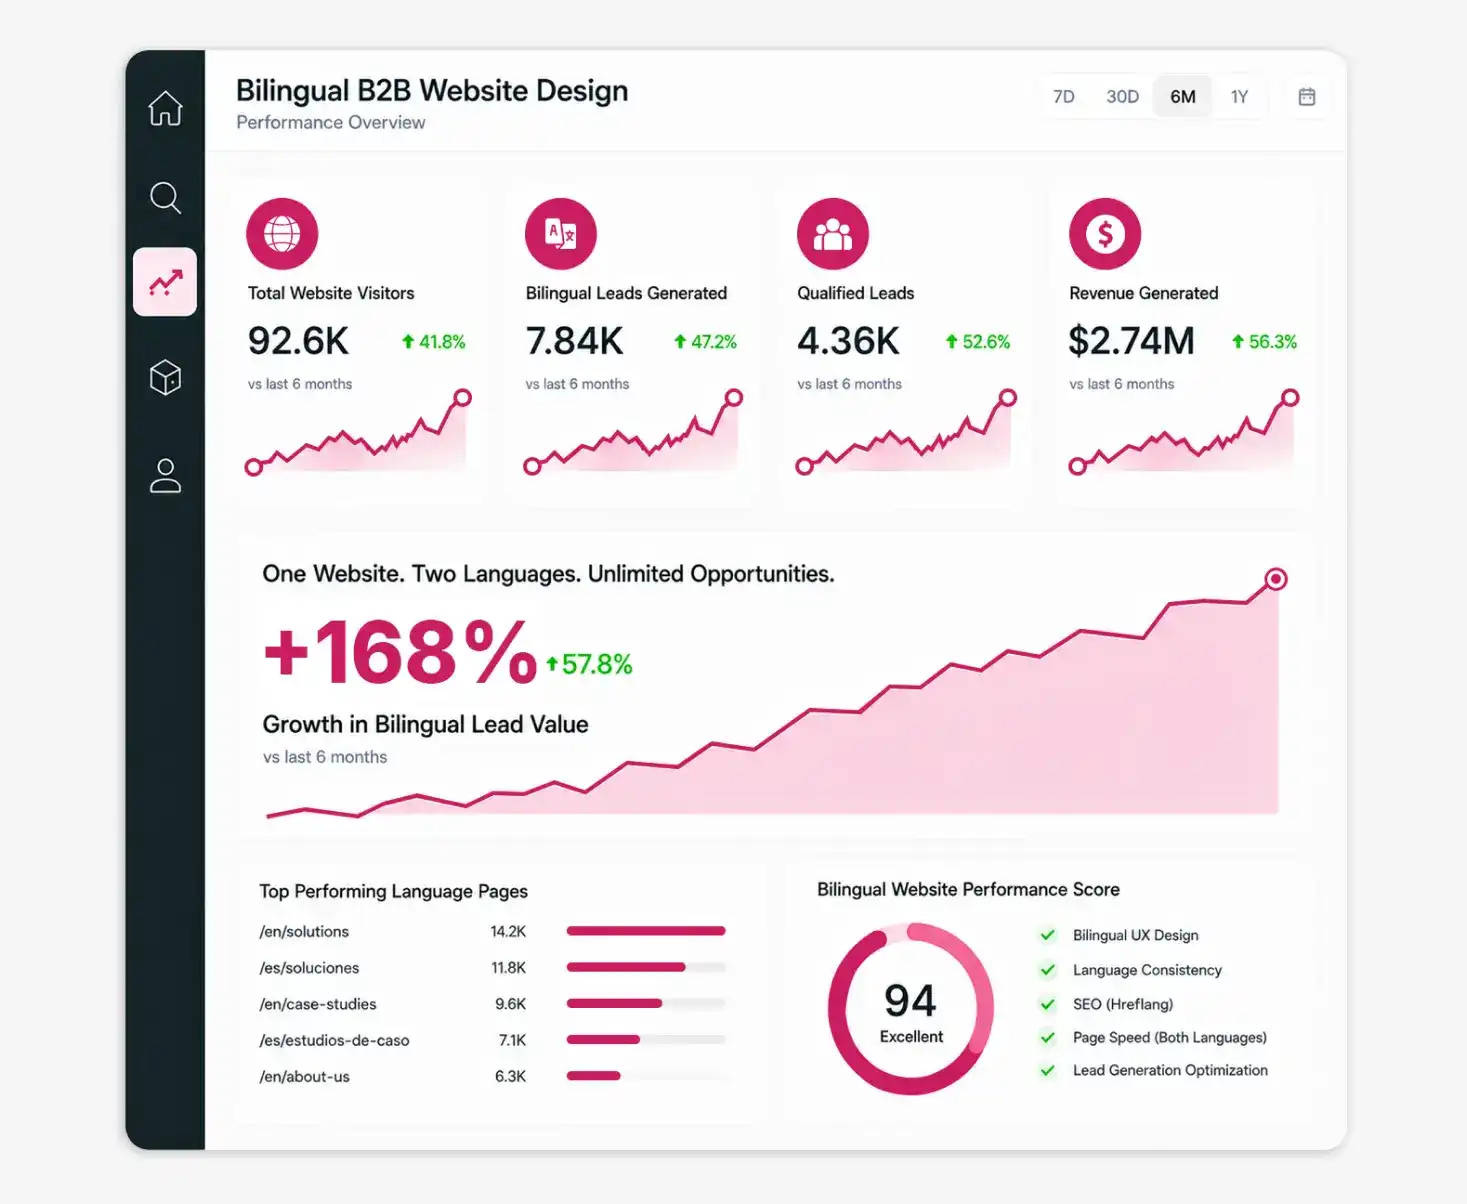Open the /en/solutions page row
The image size is (1467, 1204).
492,931
